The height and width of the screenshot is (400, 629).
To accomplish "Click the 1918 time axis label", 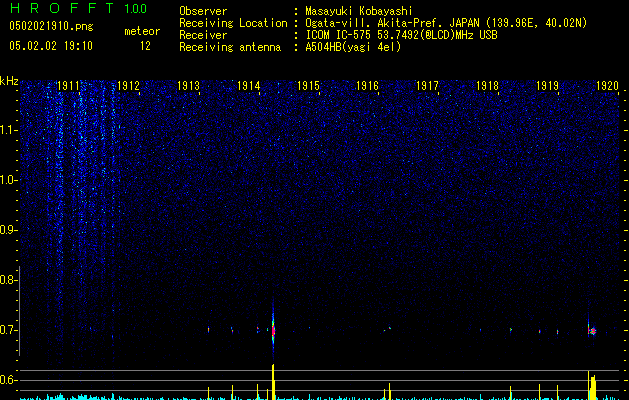I will [487, 86].
